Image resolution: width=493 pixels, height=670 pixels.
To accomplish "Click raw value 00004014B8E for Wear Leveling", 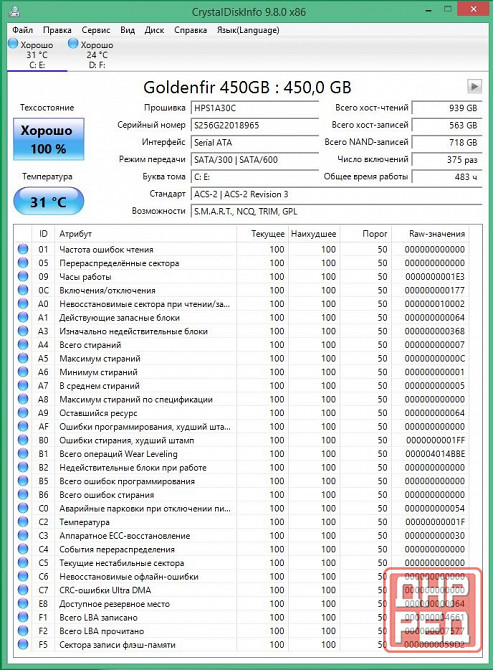I will point(434,454).
